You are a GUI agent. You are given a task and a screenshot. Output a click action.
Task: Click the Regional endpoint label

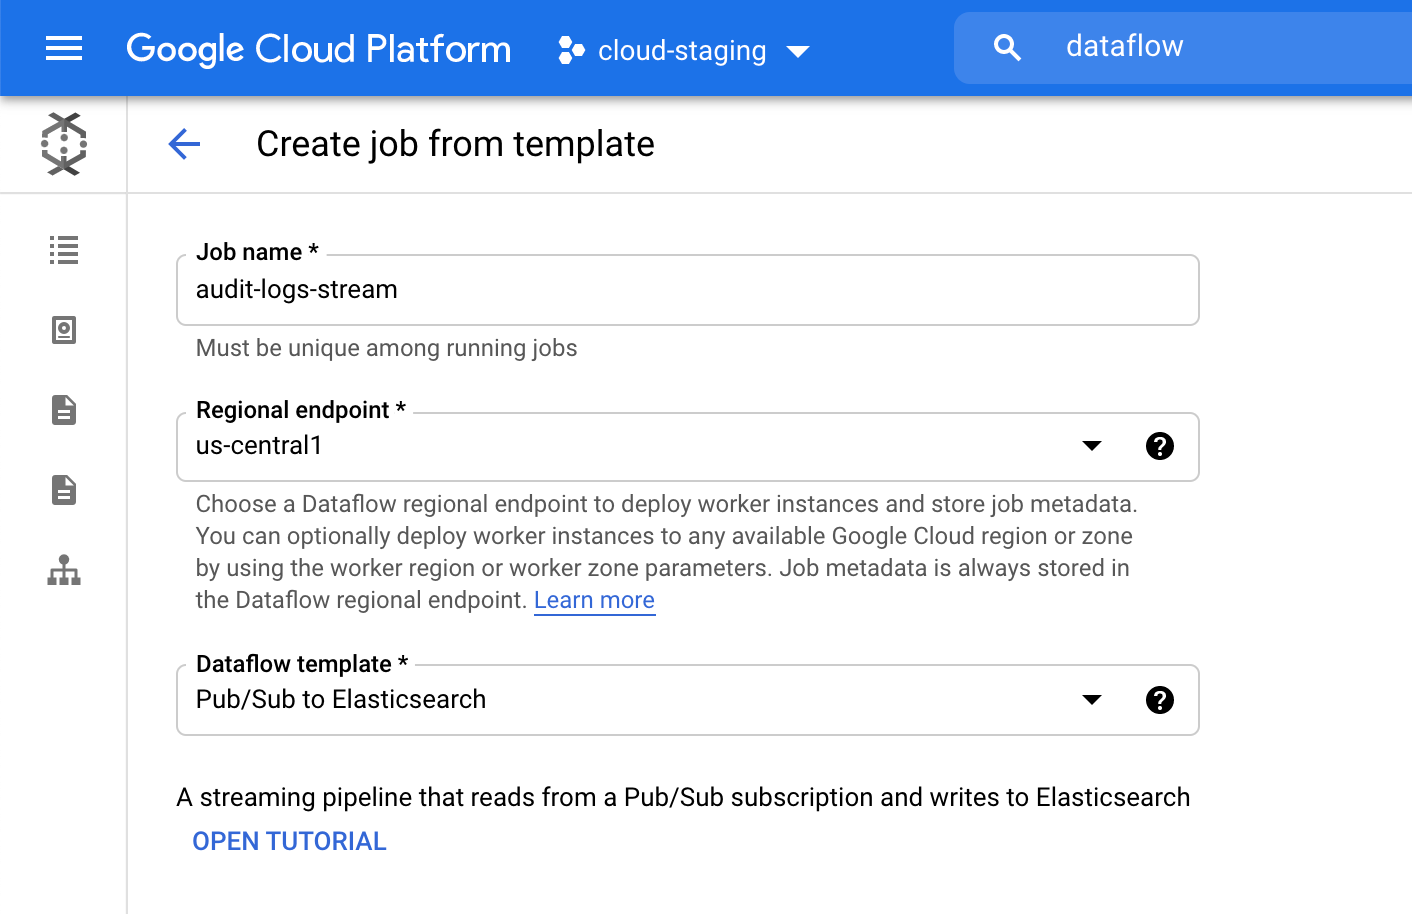click(x=301, y=410)
